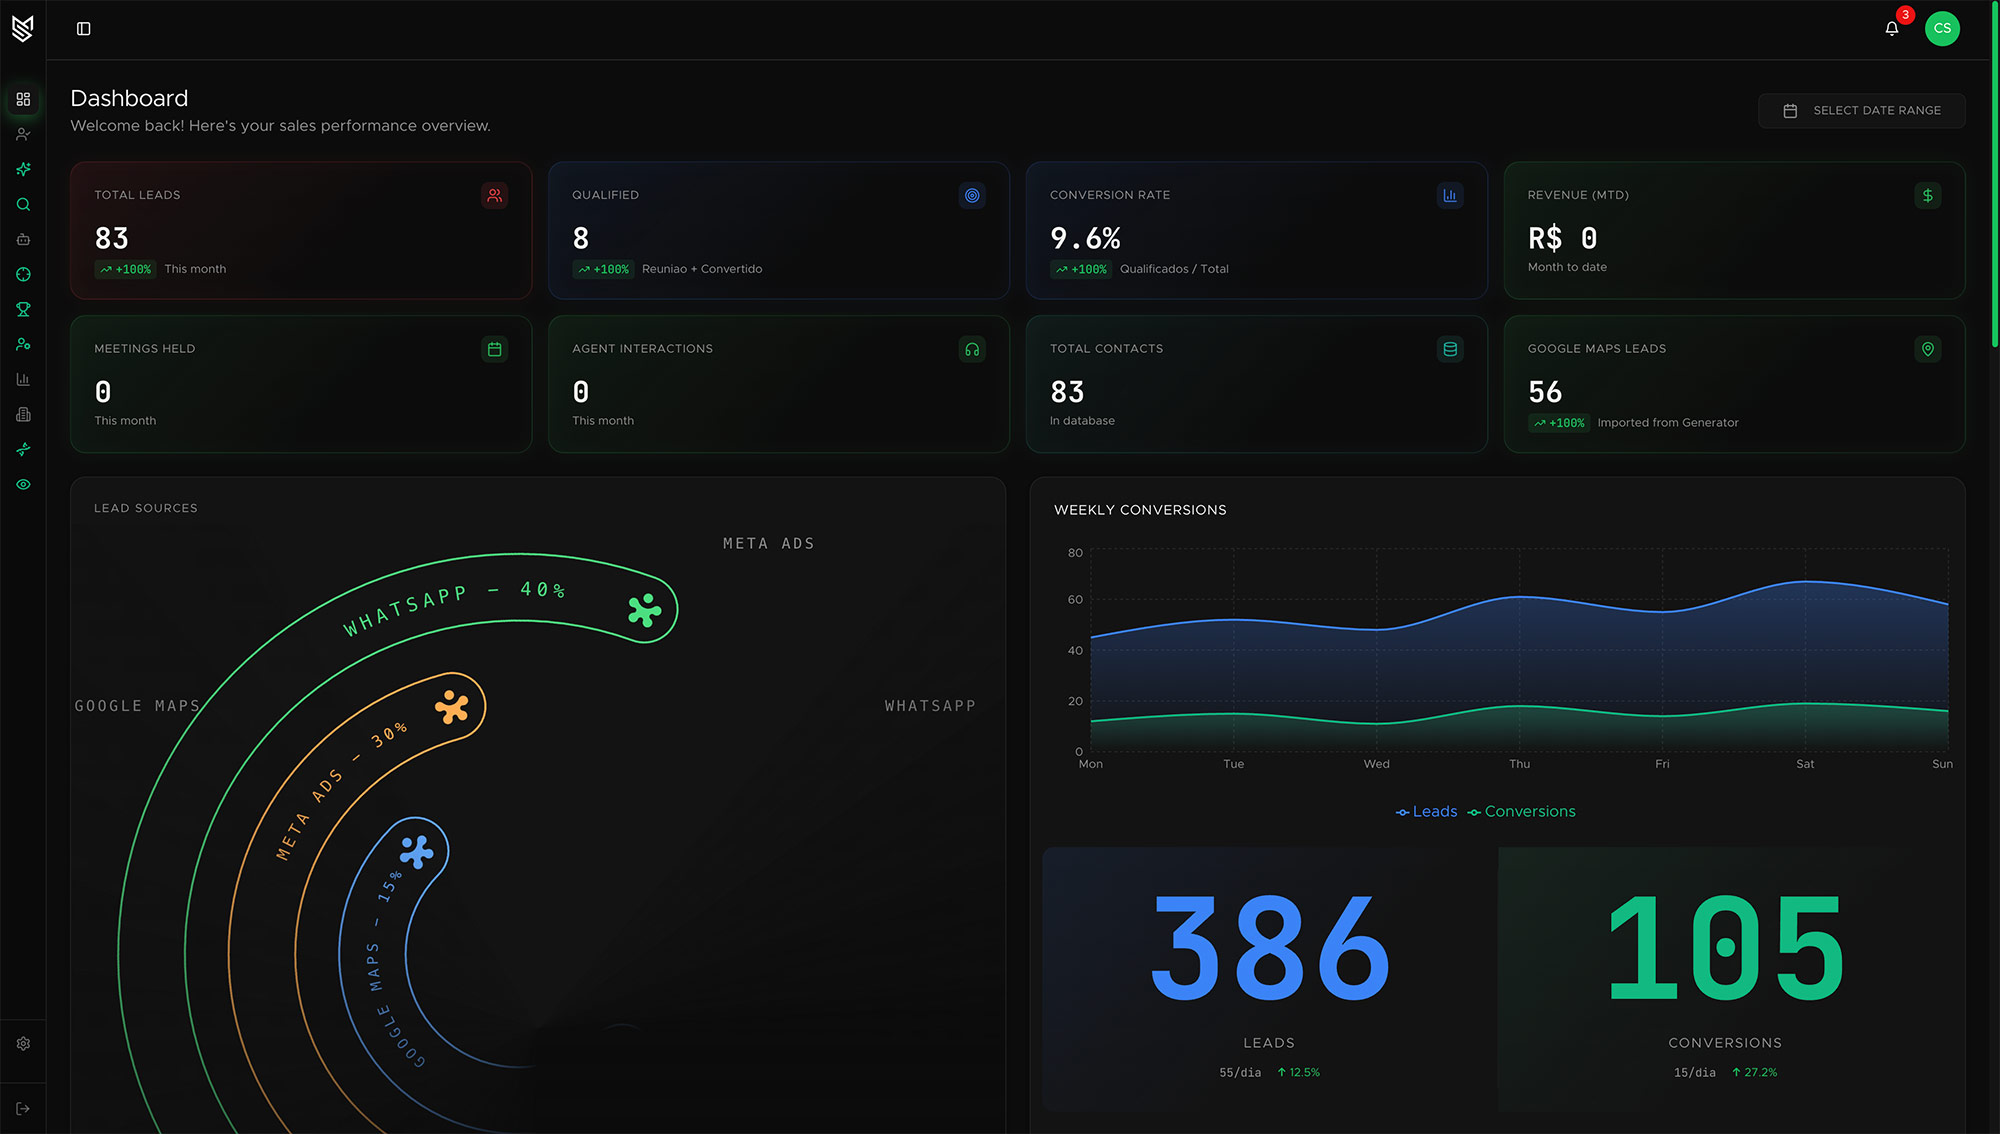This screenshot has height=1134, width=2000.
Task: Click the 55/dia leads rate
Action: [x=1240, y=1072]
